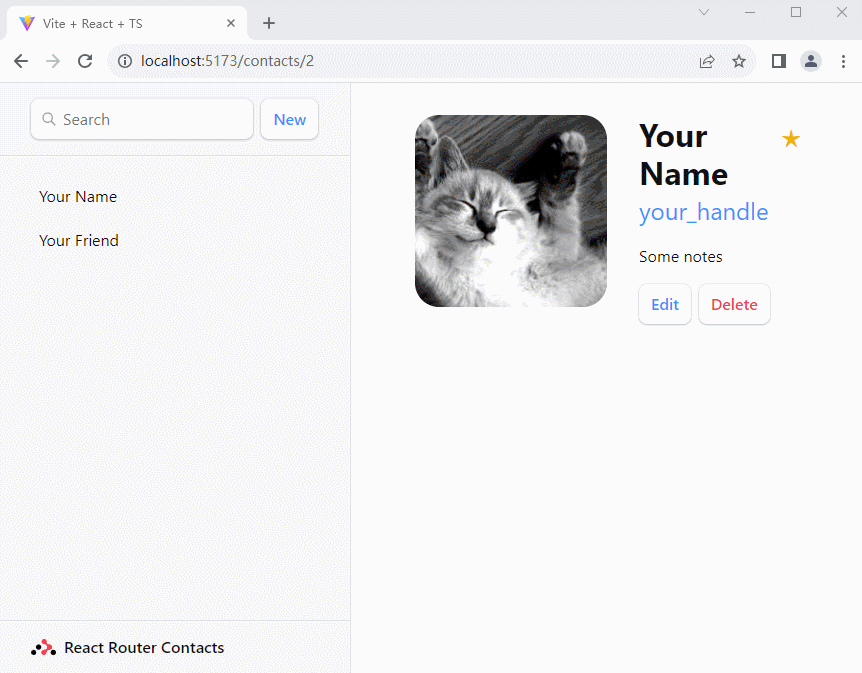Open Your Friend contact in sidebar
The image size is (862, 673).
tap(79, 241)
